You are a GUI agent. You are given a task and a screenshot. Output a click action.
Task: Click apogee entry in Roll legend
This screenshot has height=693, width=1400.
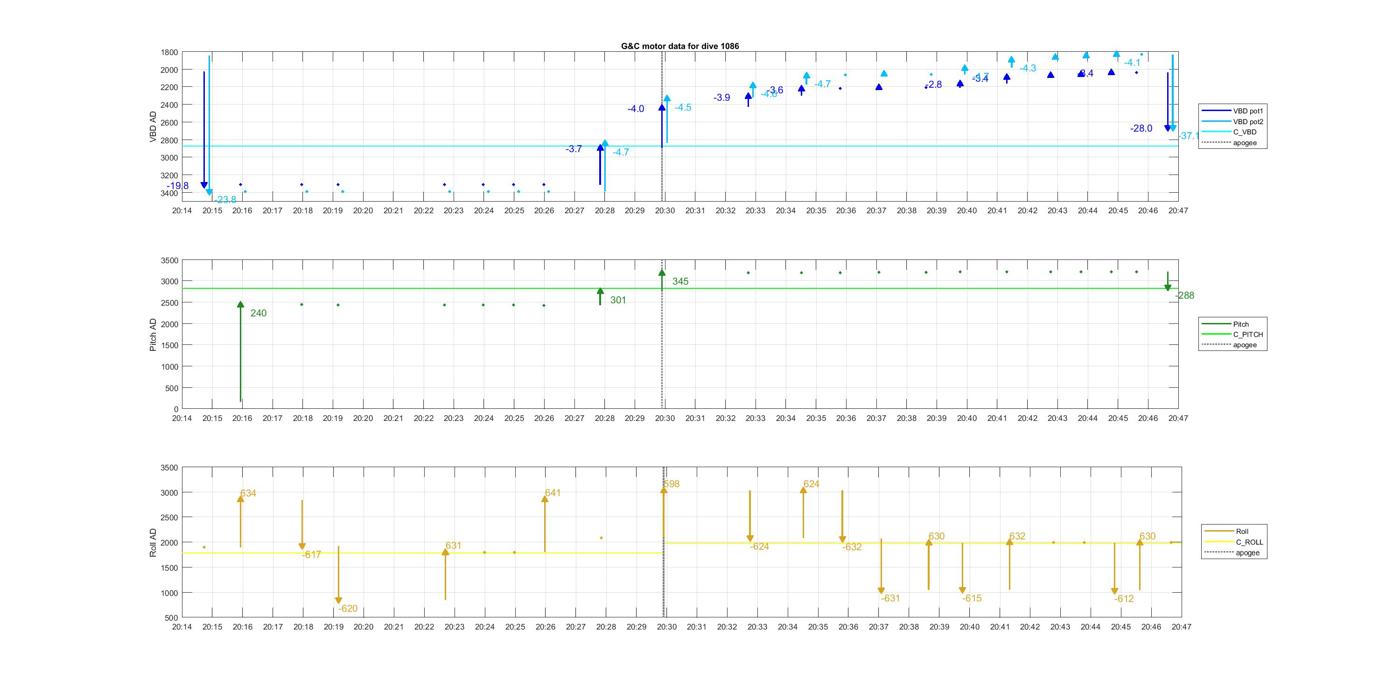pyautogui.click(x=1233, y=552)
